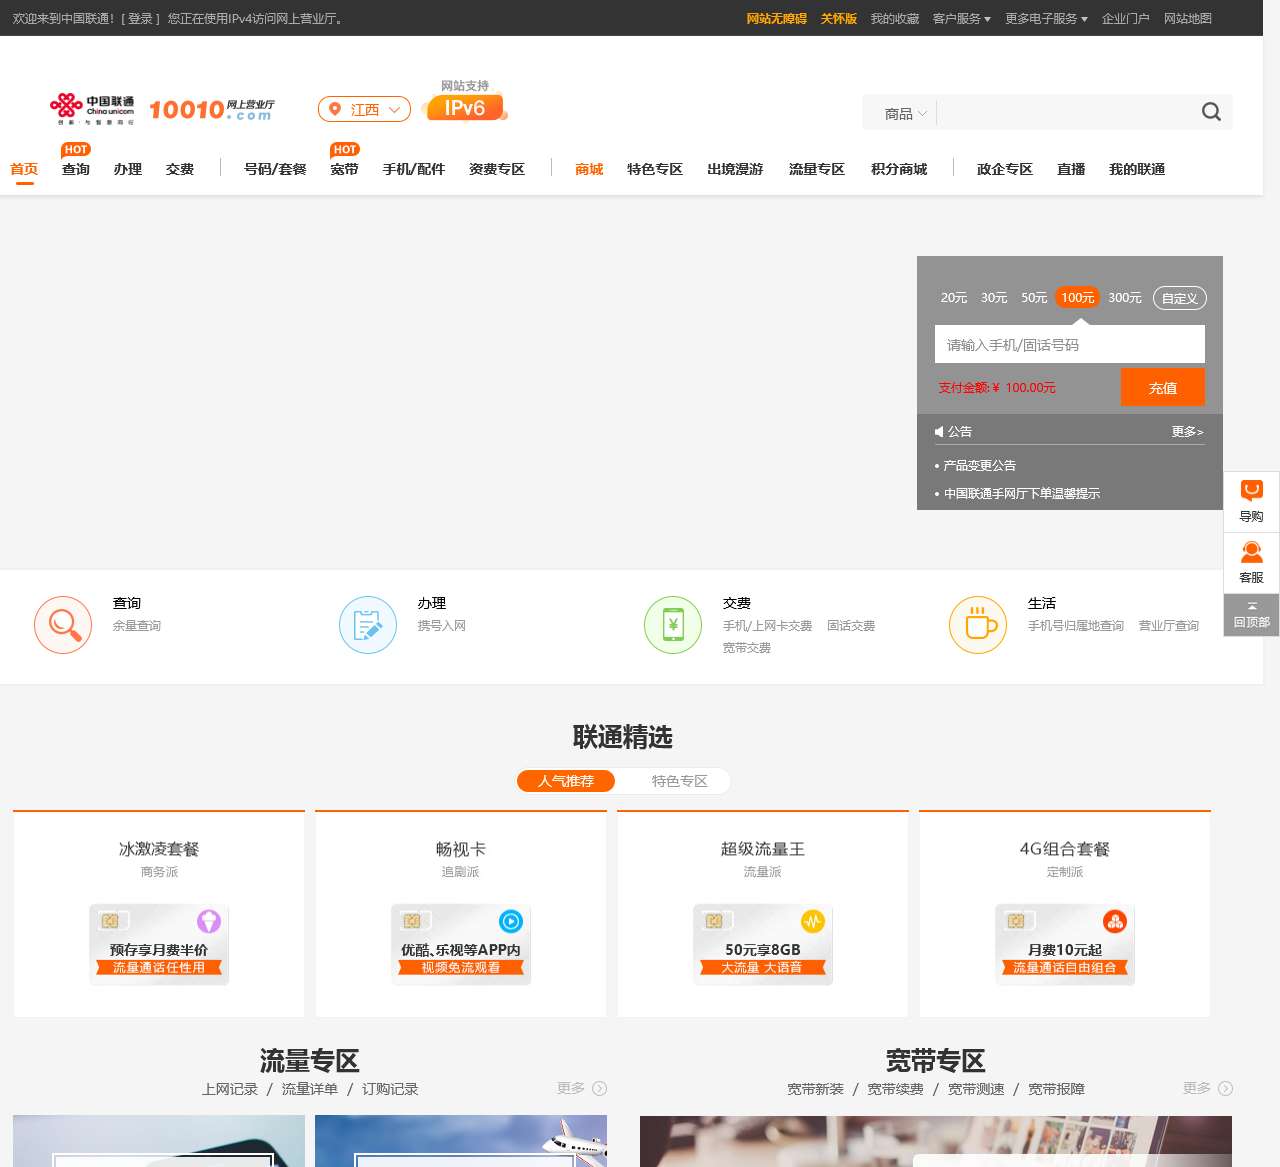Click the 导购 shopping guide icon
The height and width of the screenshot is (1167, 1280).
[x=1251, y=502]
